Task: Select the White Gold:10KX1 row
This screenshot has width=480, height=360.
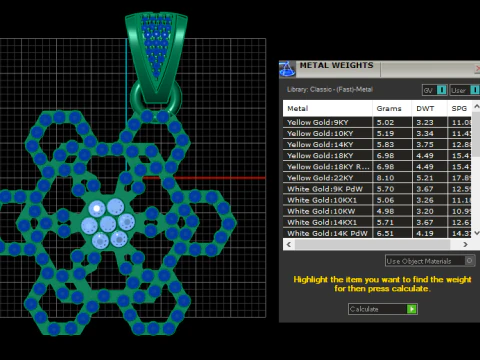Action: pyautogui.click(x=377, y=200)
